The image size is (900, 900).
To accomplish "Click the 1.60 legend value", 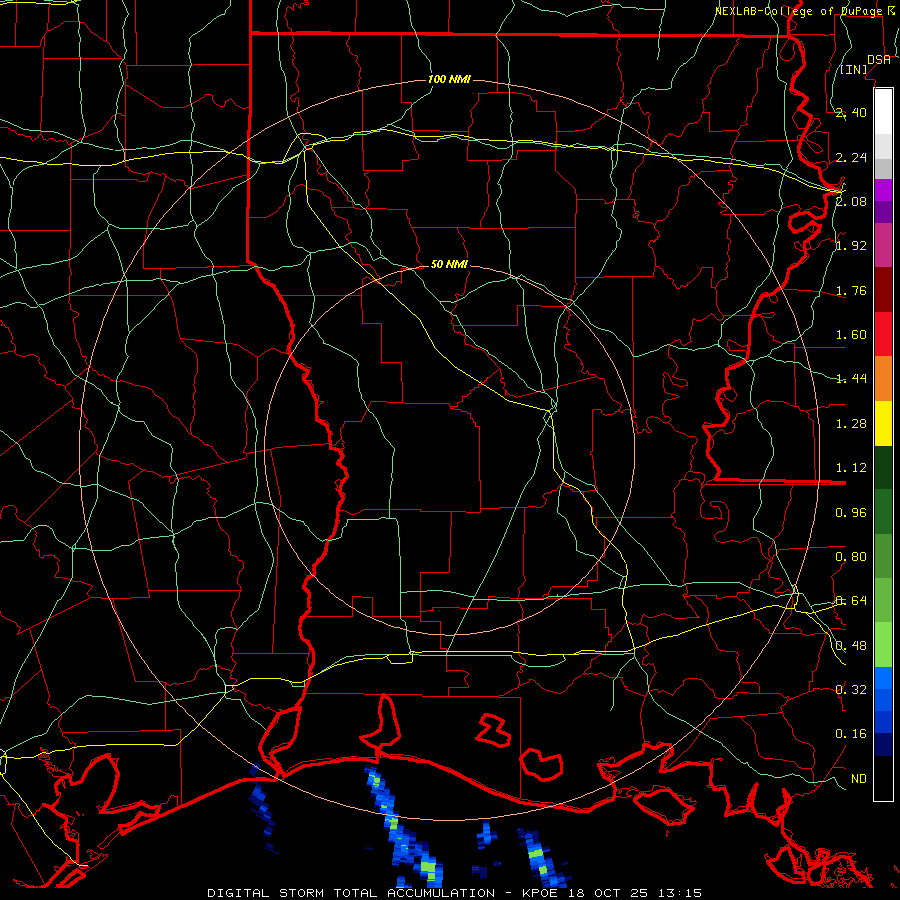I will pyautogui.click(x=851, y=335).
